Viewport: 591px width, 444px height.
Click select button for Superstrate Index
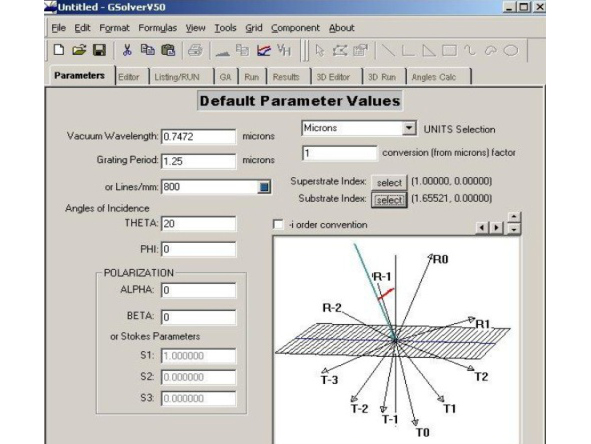(389, 183)
